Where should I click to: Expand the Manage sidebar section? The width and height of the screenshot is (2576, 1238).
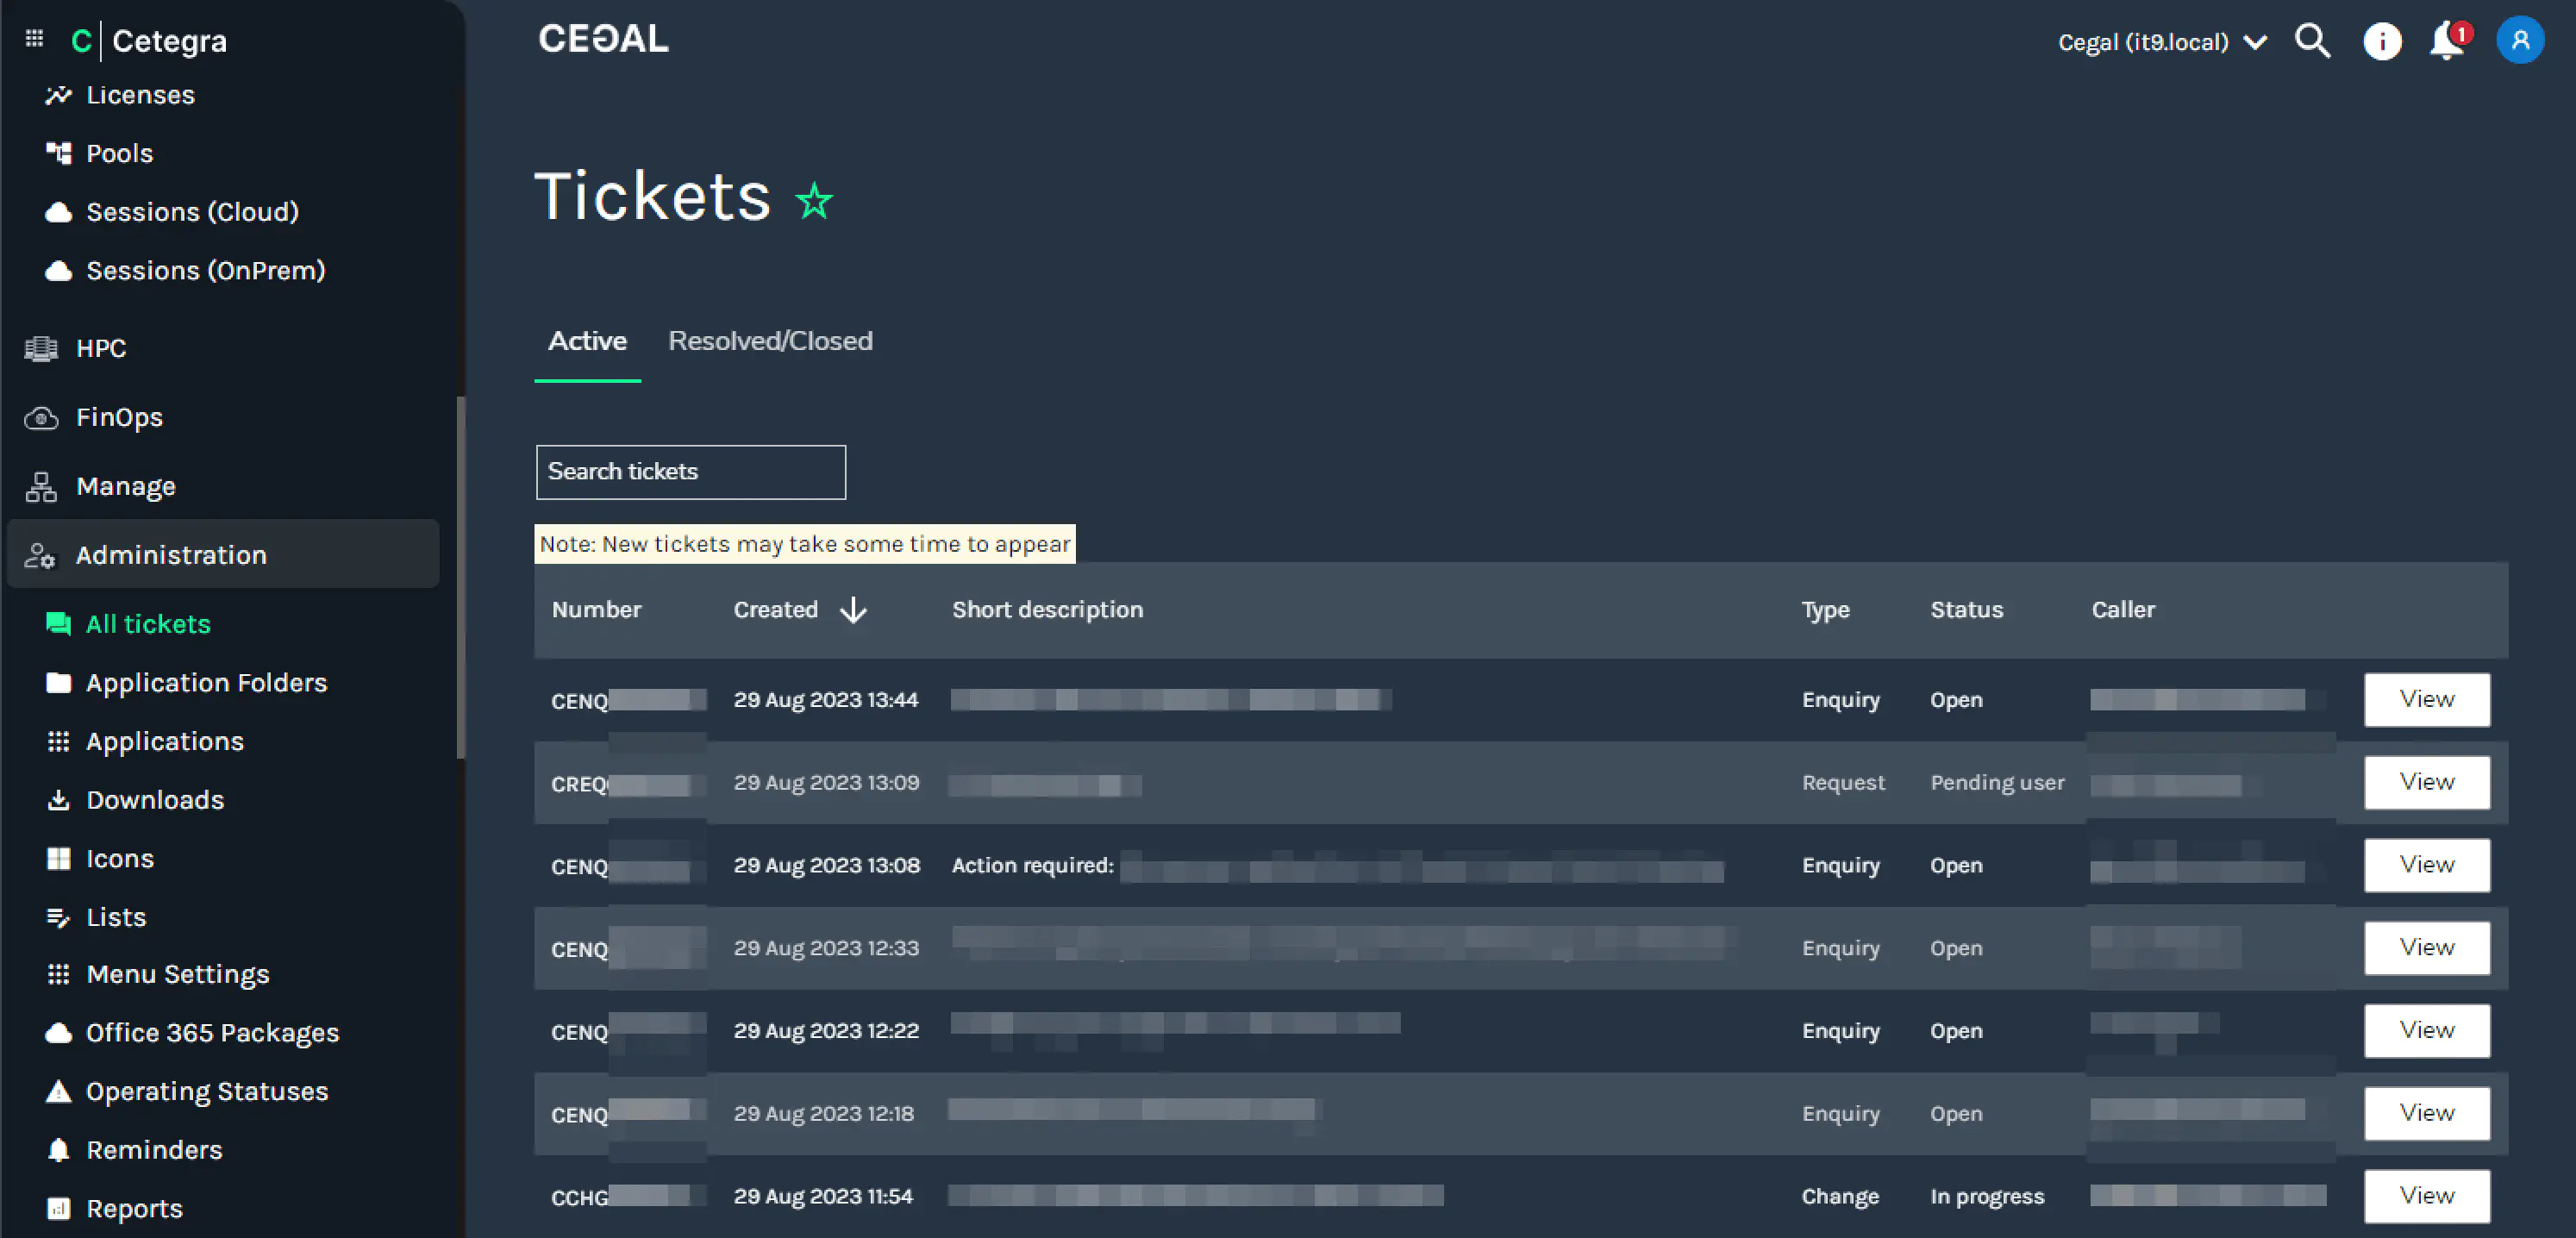click(x=125, y=486)
